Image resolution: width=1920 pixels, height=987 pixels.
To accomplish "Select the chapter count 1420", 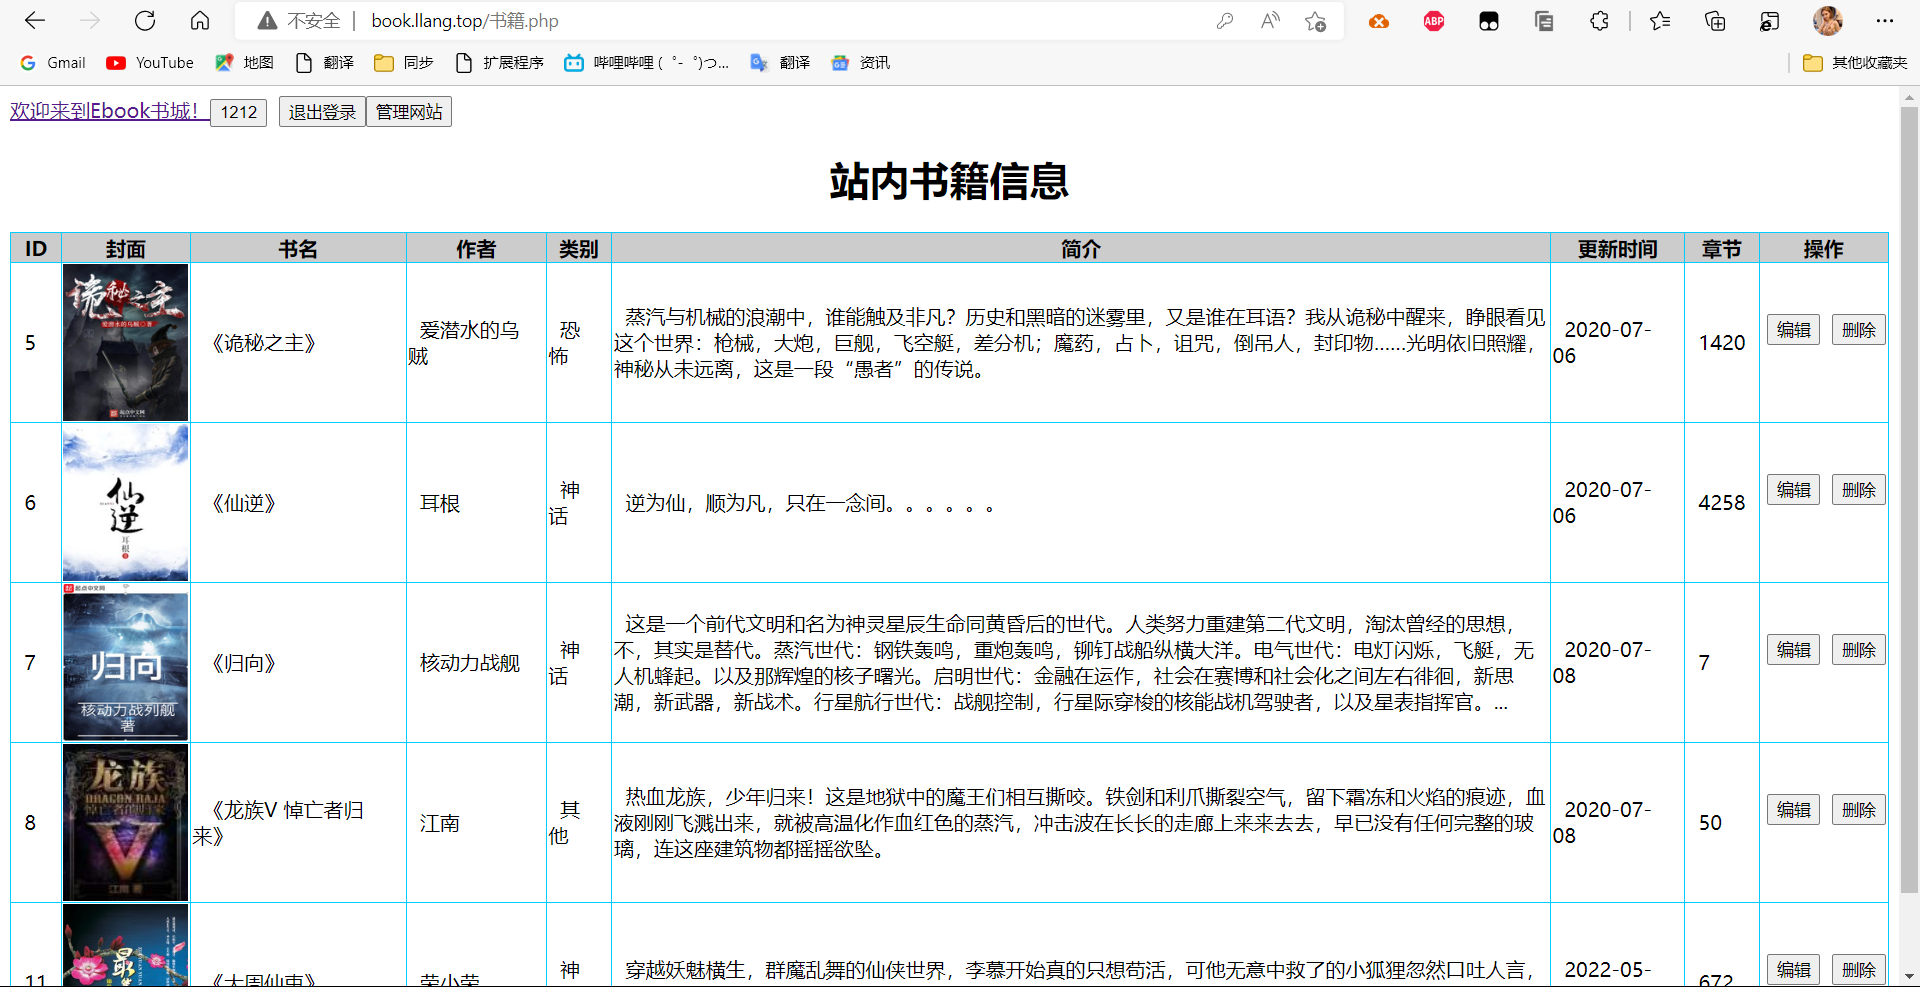I will (x=1721, y=343).
